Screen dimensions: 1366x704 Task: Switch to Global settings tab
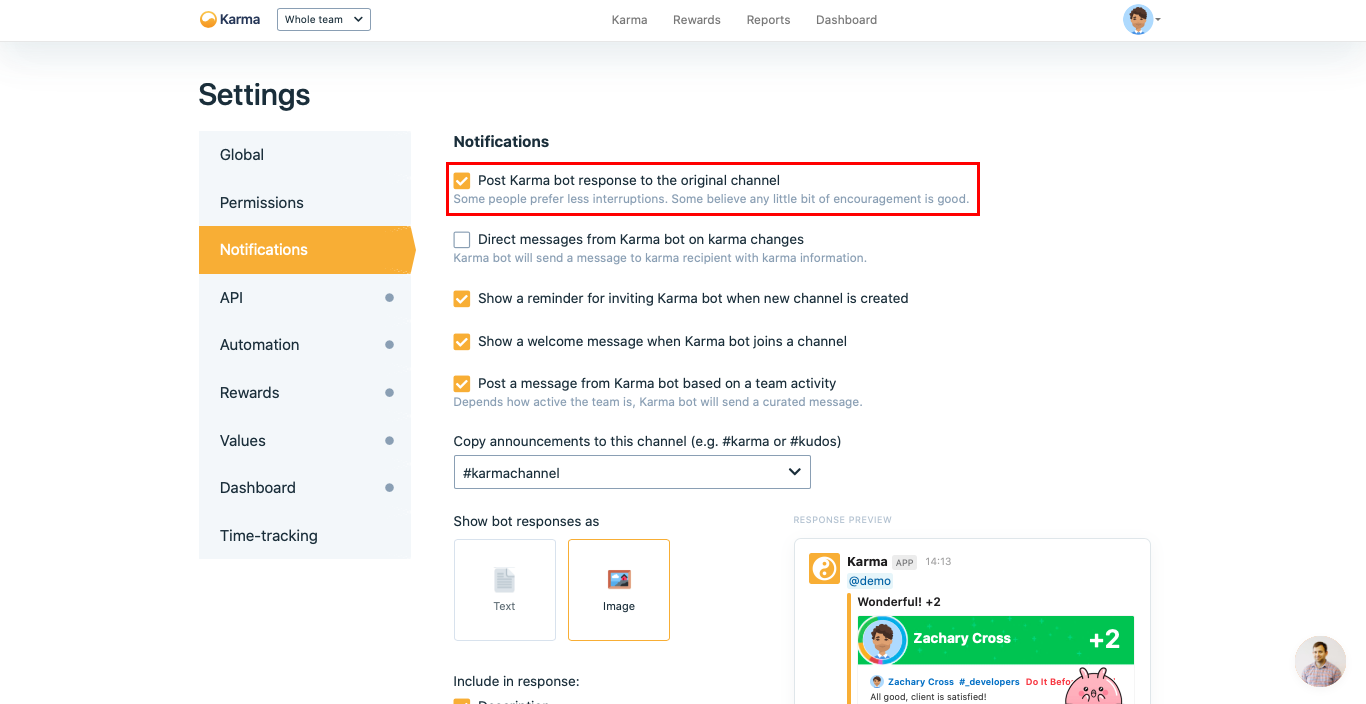(x=305, y=155)
